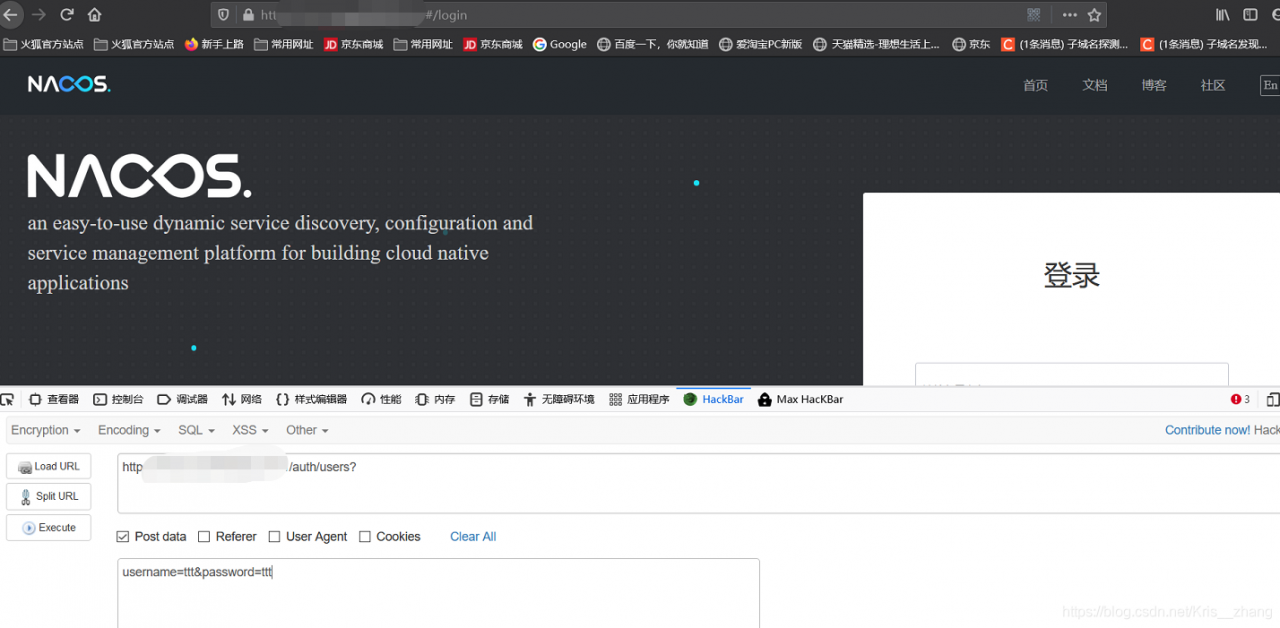1280x628 pixels.
Task: Click the padlock site info icon
Action: click(248, 15)
